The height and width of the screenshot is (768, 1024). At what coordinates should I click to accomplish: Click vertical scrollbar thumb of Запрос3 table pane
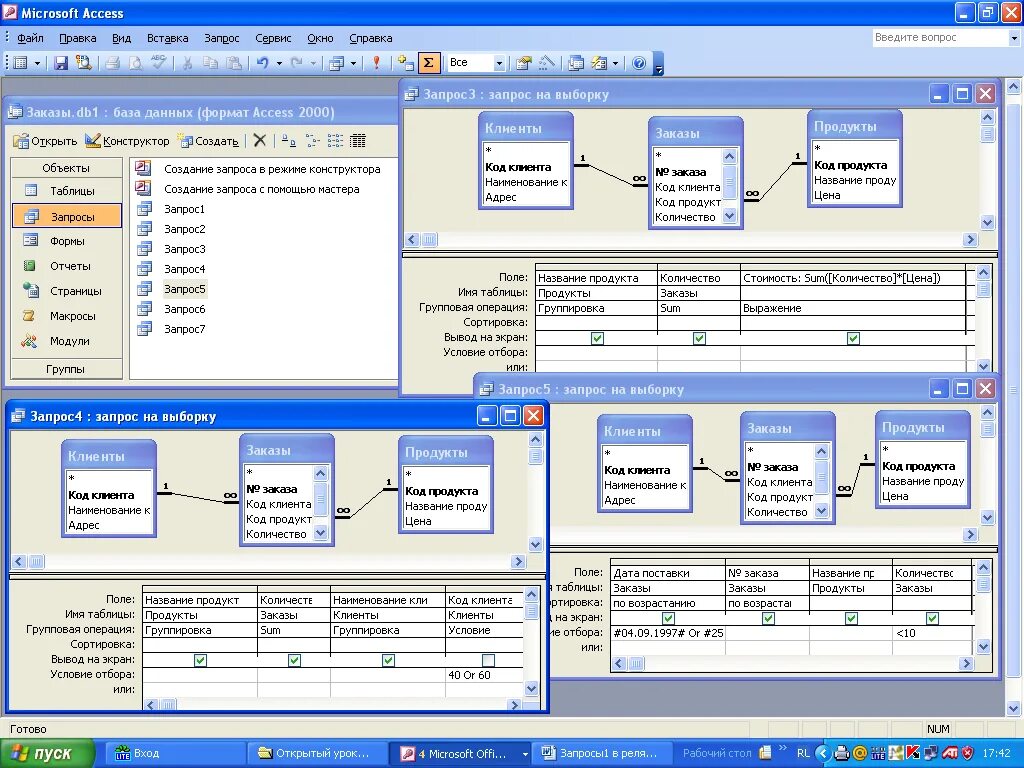click(x=987, y=134)
